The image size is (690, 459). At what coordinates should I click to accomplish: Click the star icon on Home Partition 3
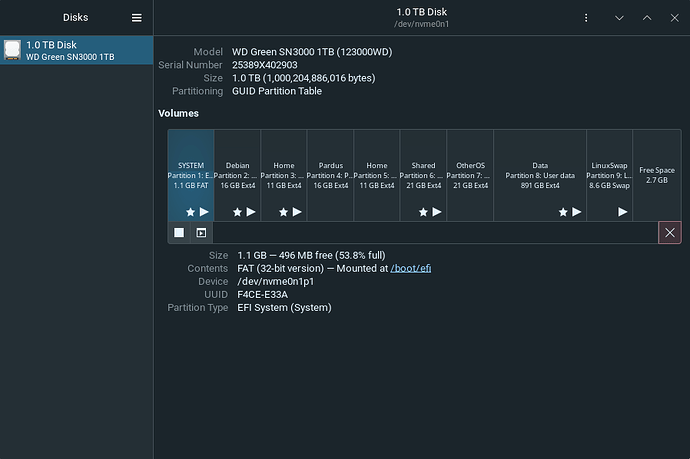tap(283, 212)
